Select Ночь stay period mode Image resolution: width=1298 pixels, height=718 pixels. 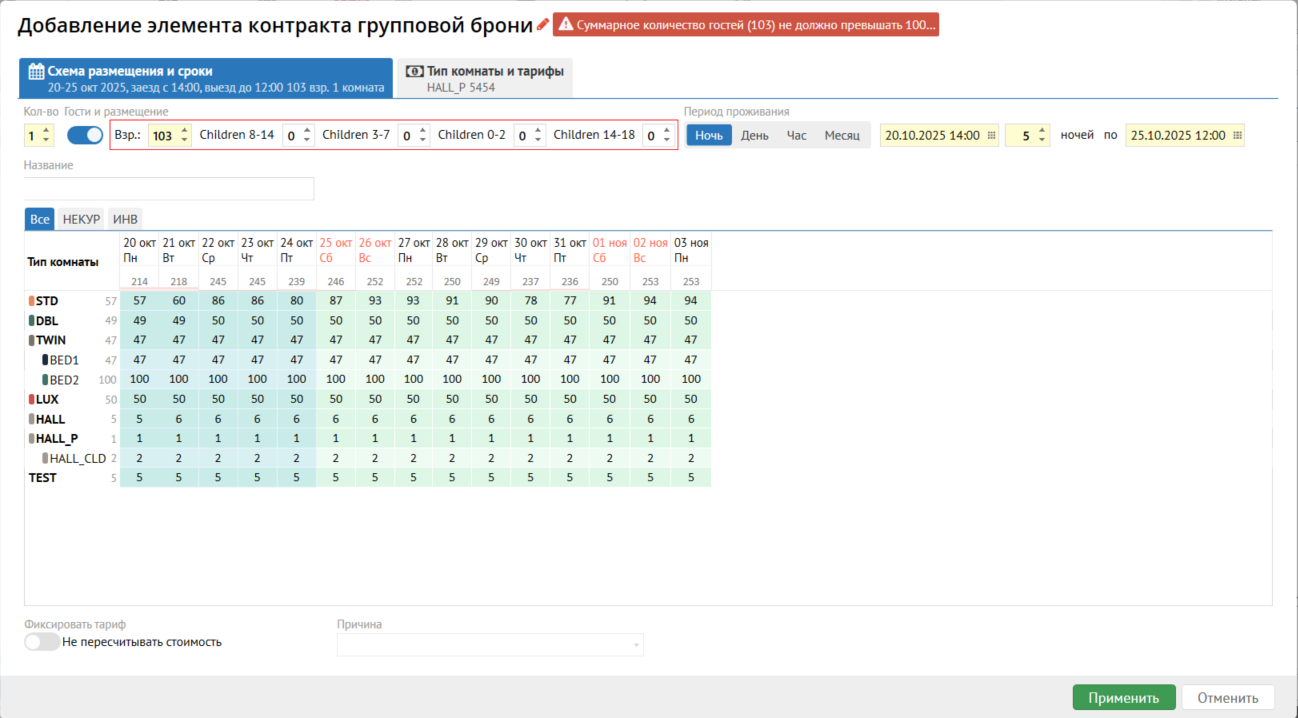pyautogui.click(x=709, y=135)
